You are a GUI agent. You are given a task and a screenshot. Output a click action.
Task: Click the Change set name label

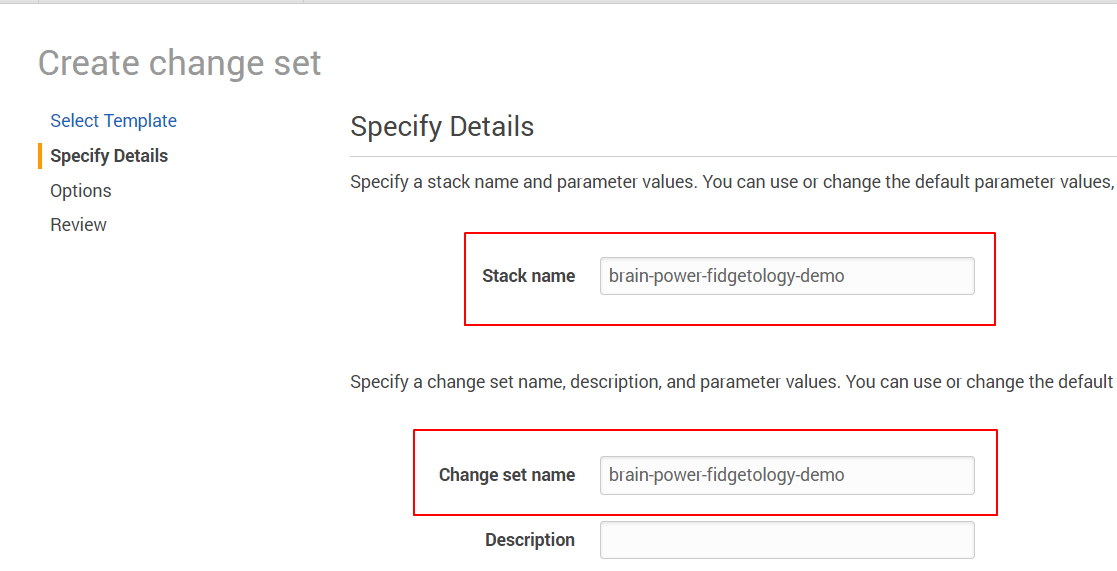(x=506, y=475)
